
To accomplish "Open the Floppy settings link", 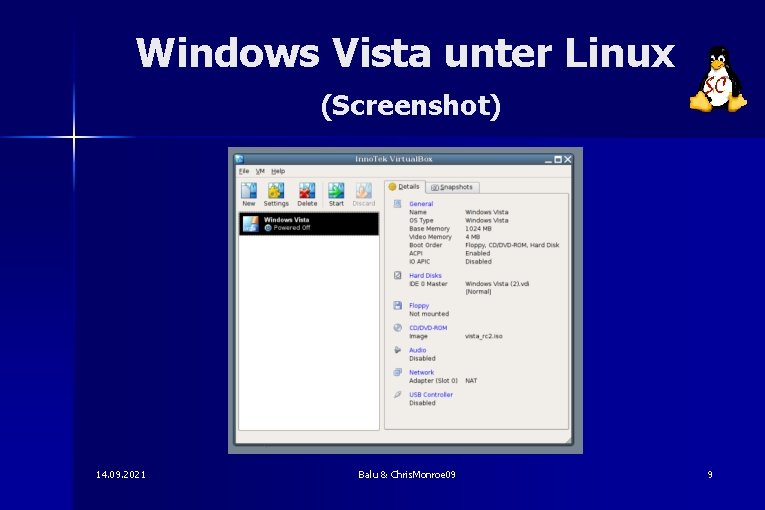I will coord(419,306).
